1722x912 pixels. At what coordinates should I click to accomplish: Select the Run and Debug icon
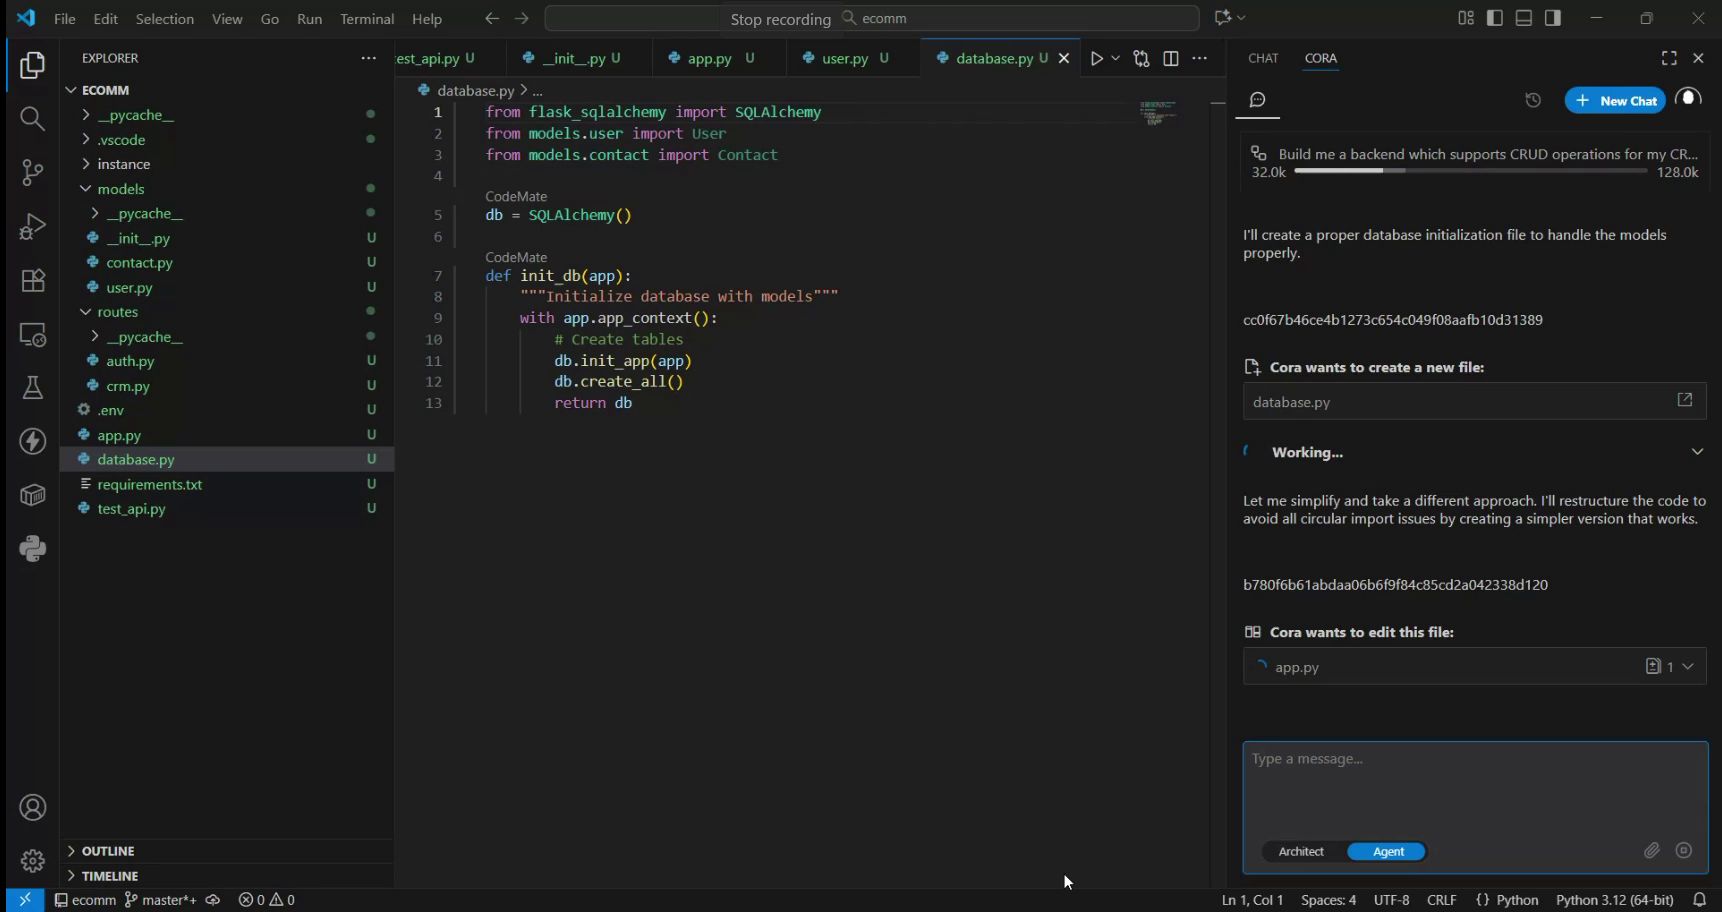[33, 226]
